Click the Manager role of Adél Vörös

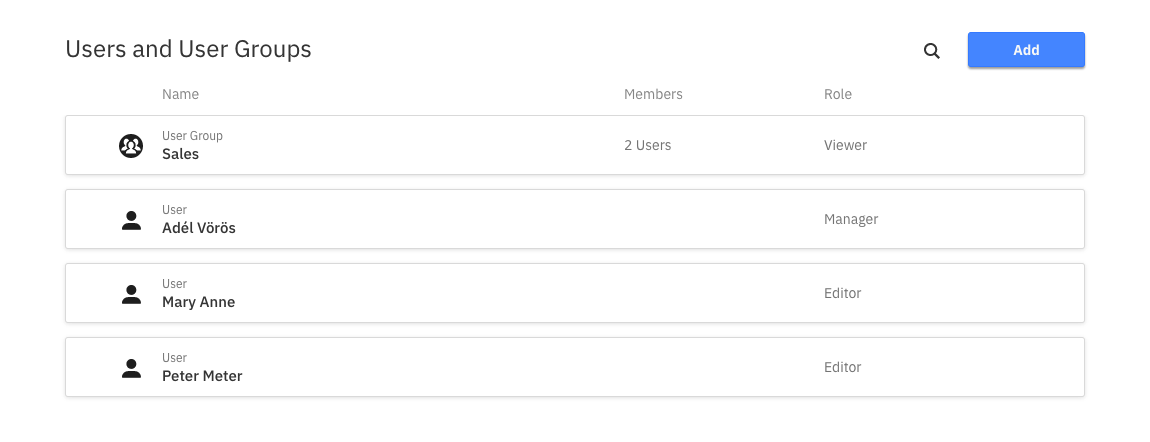point(850,219)
